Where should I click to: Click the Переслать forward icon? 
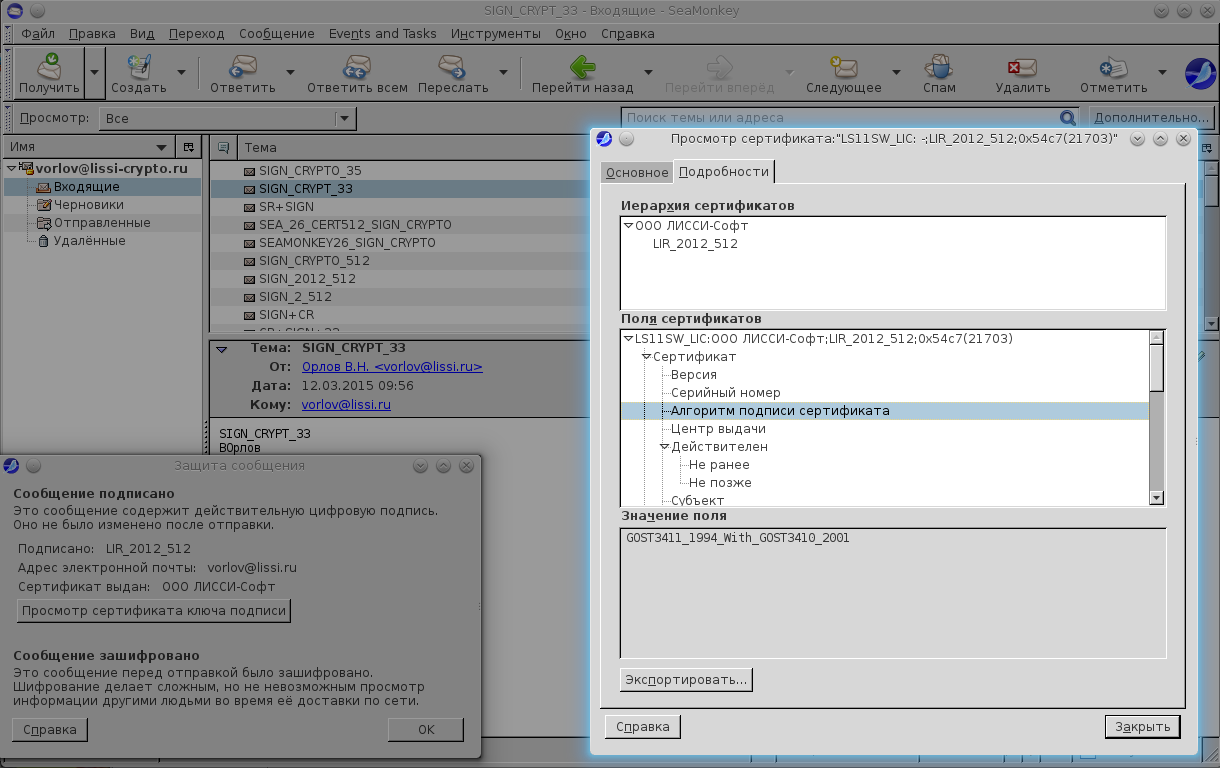coord(453,67)
